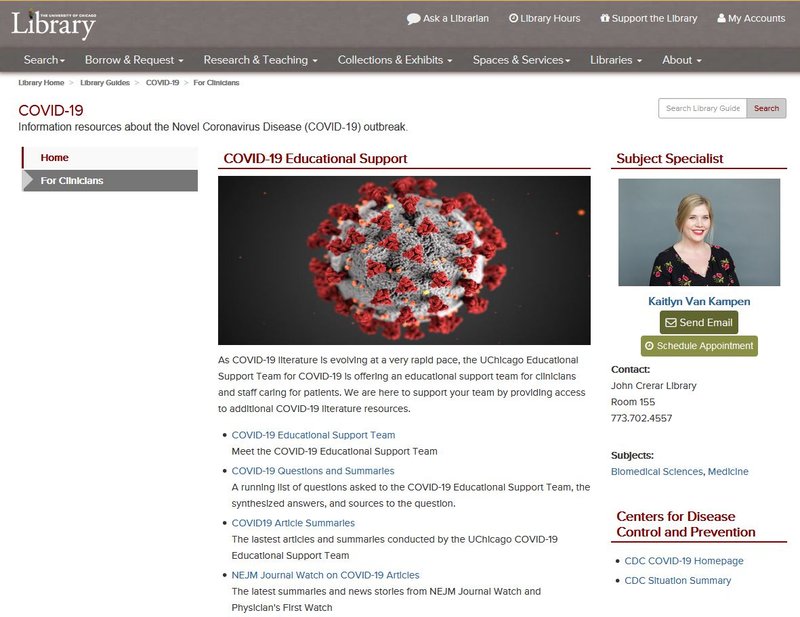800x617 pixels.
Task: Click the clock icon on Schedule Appointment
Action: tap(649, 346)
